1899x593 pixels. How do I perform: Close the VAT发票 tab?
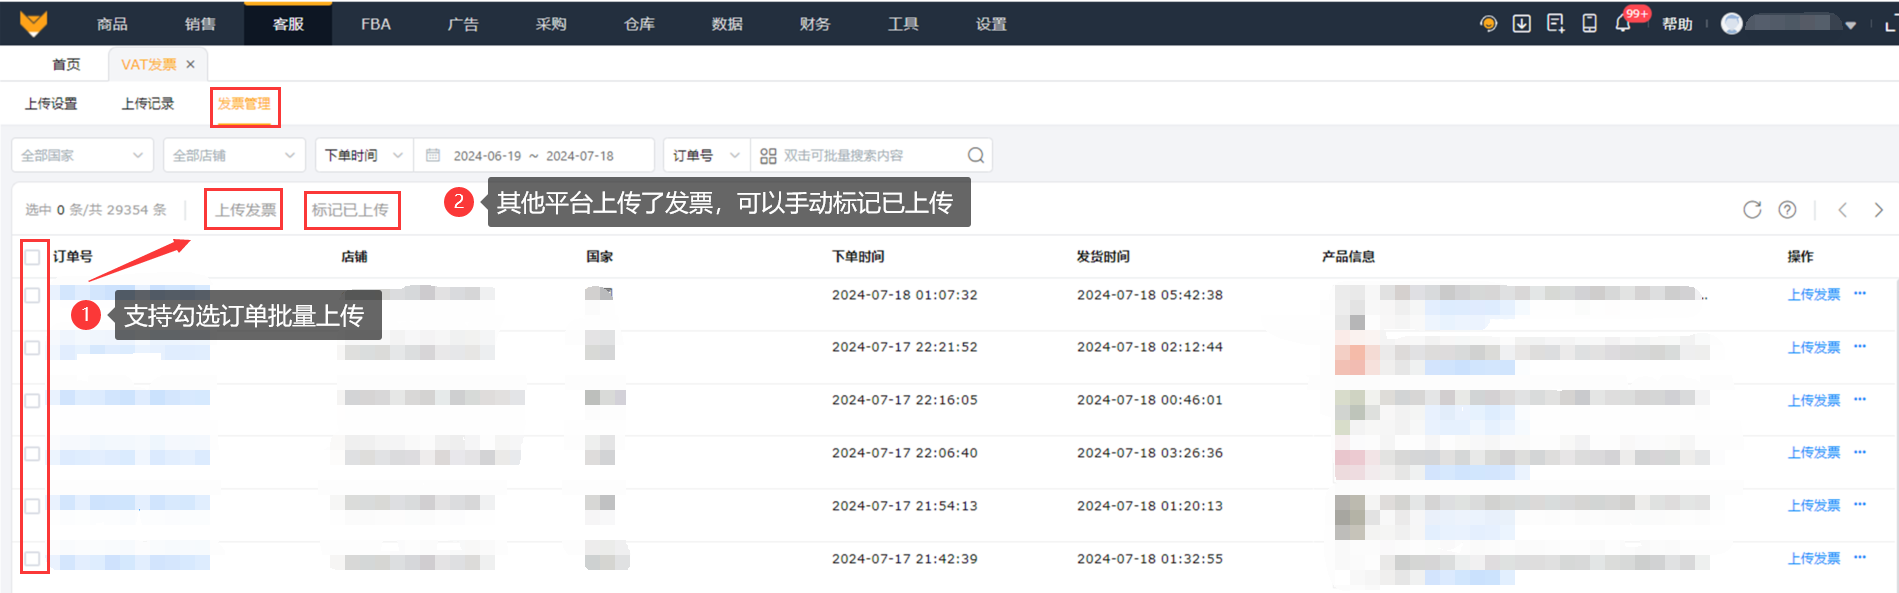click(x=190, y=64)
